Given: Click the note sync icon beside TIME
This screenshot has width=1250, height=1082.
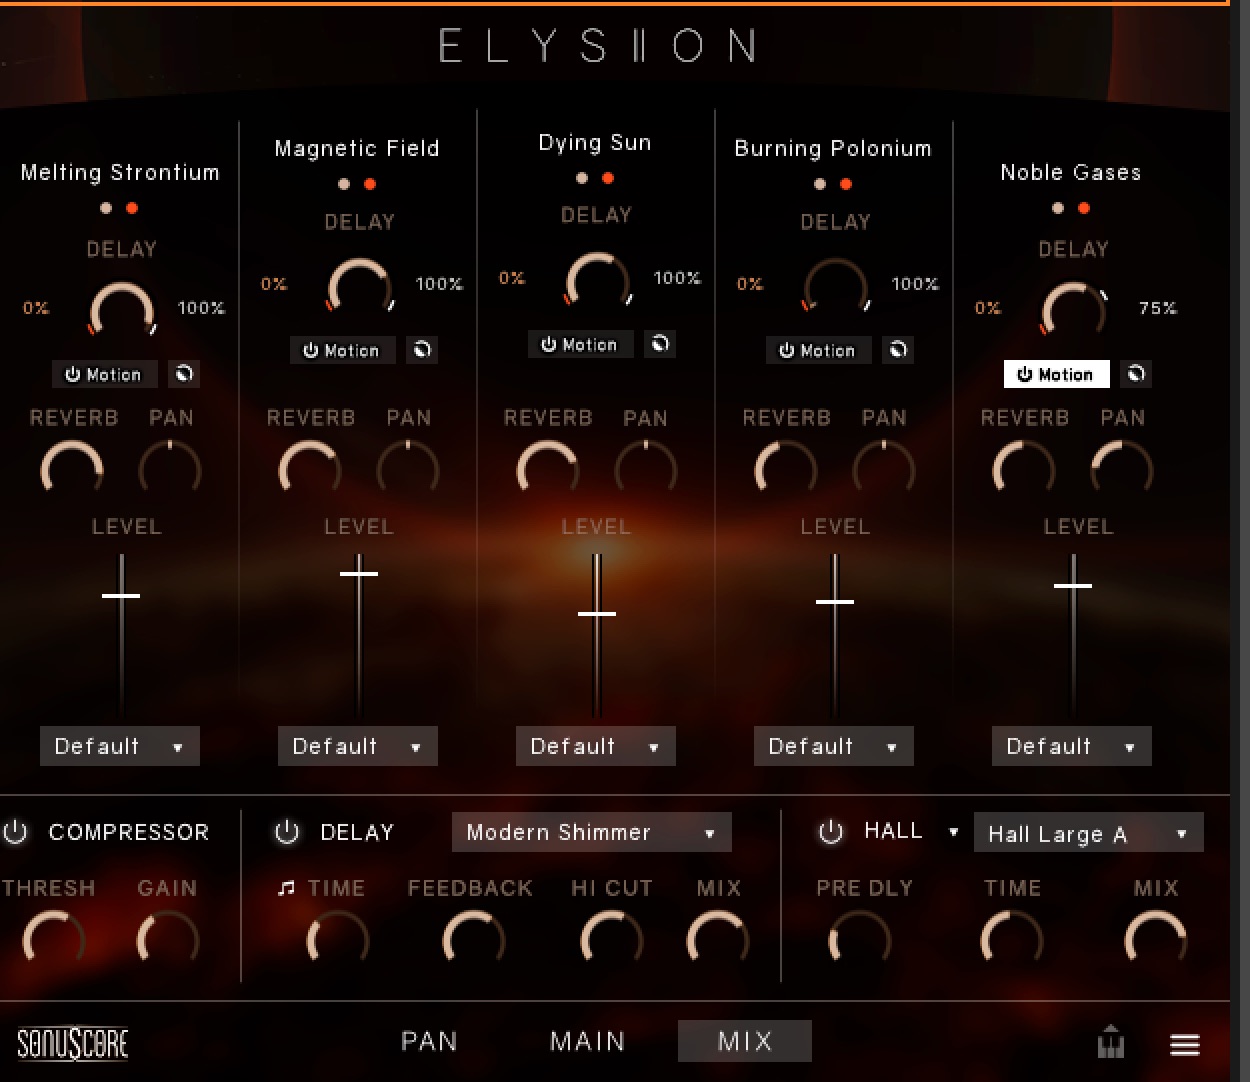Looking at the screenshot, I should tap(287, 888).
